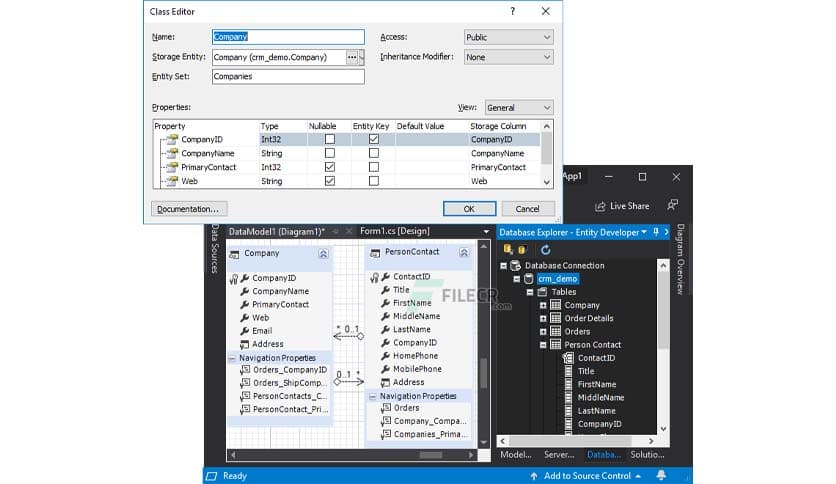Screen dimensions: 836x484
Task: Toggle Entity Key checkbox for CompanyID
Action: [374, 139]
